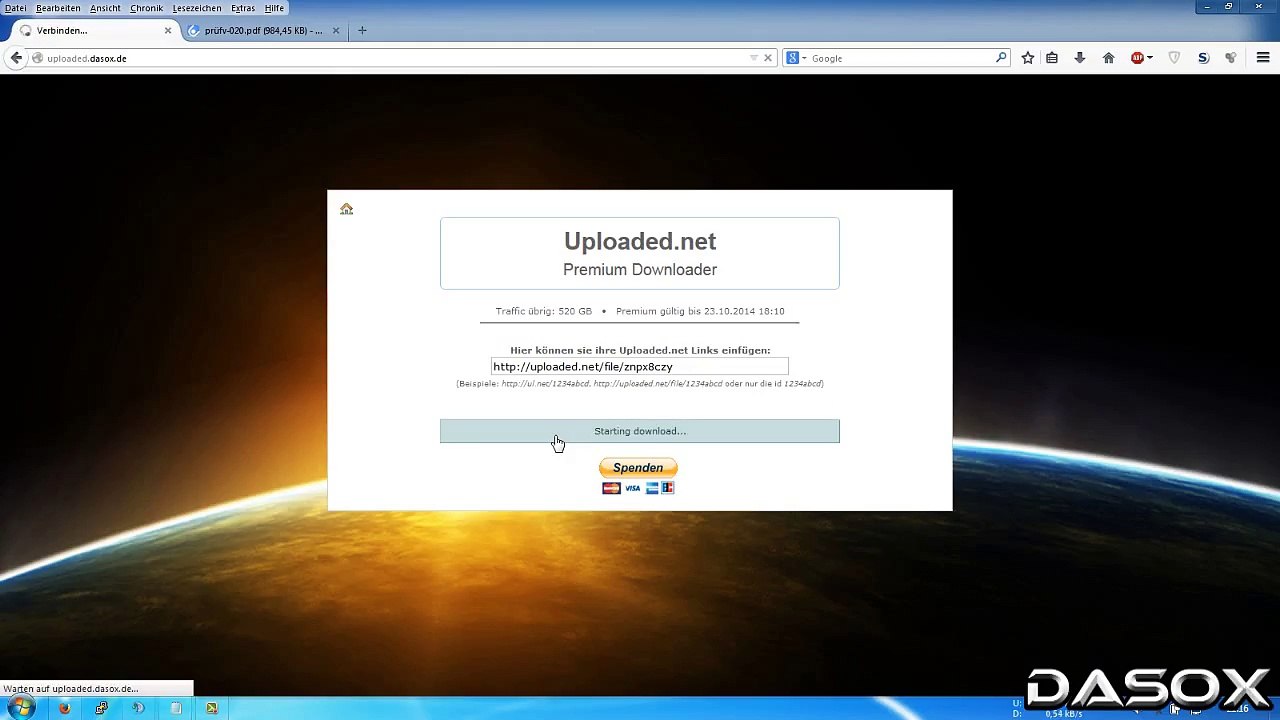Open a new tab with plus button
The image size is (1280, 720).
pyautogui.click(x=362, y=30)
